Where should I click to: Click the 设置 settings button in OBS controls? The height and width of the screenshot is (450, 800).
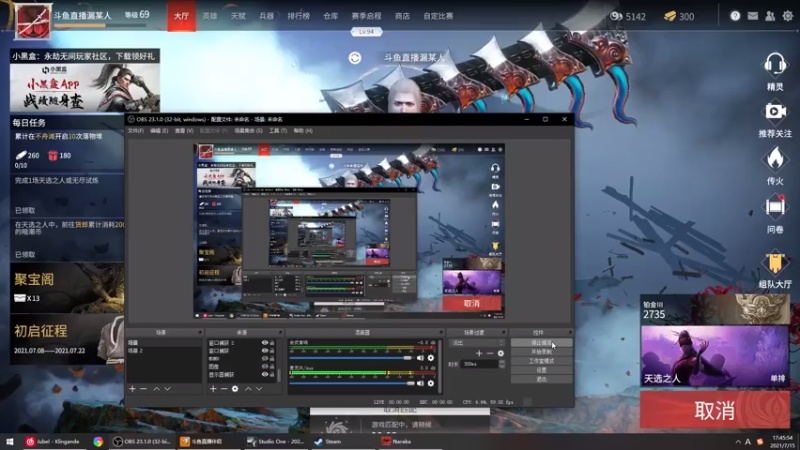pyautogui.click(x=541, y=370)
